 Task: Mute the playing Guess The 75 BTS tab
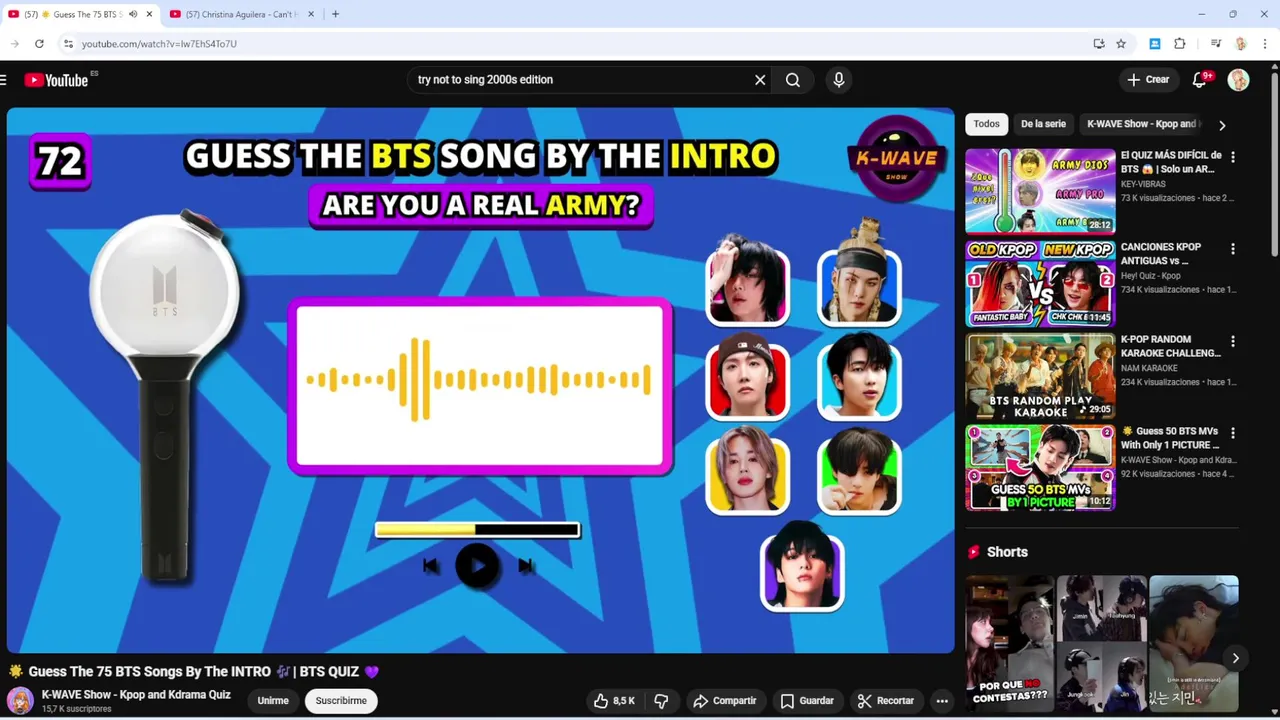[132, 14]
